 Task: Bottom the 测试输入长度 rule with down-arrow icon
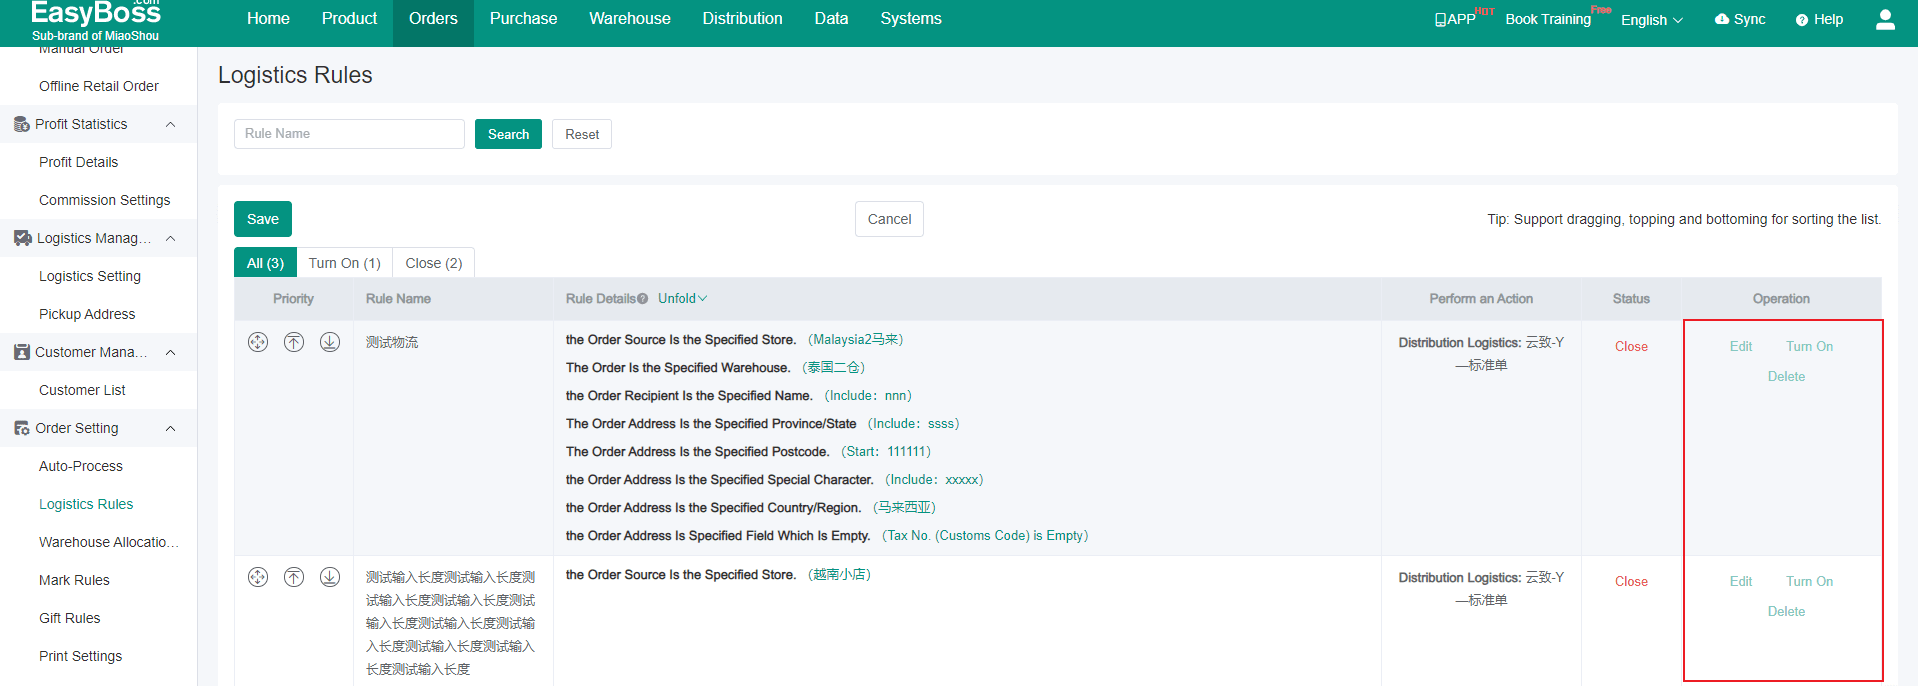pyautogui.click(x=330, y=577)
